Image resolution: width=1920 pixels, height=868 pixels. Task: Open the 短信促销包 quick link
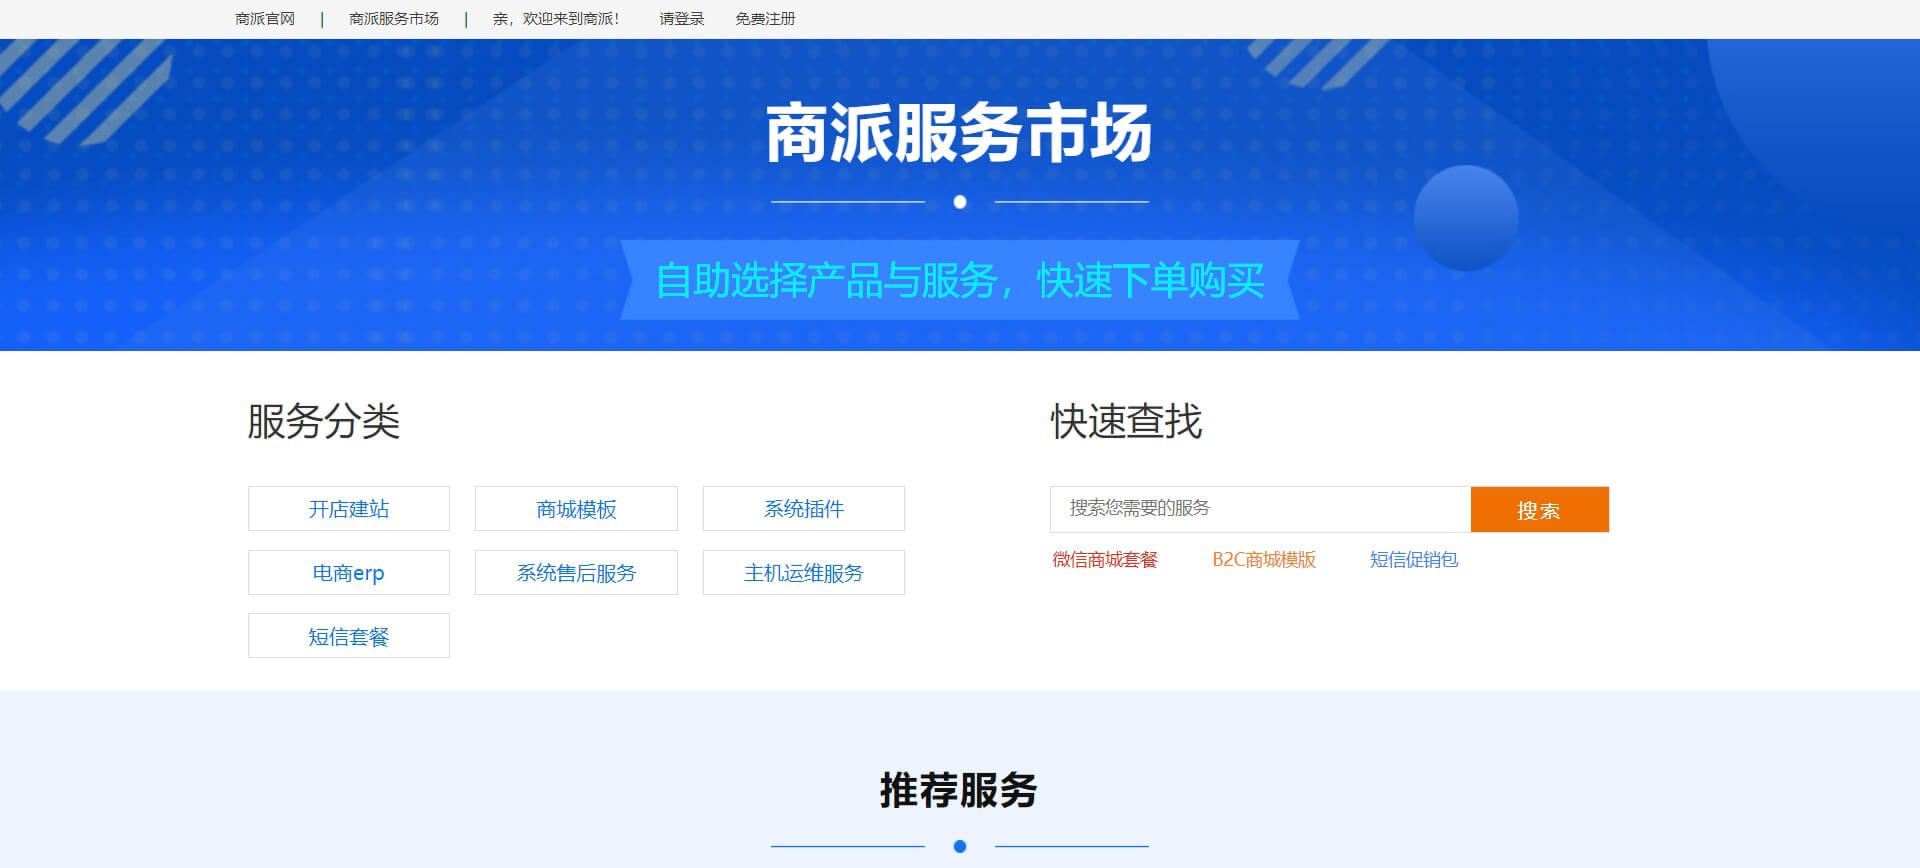click(1414, 560)
